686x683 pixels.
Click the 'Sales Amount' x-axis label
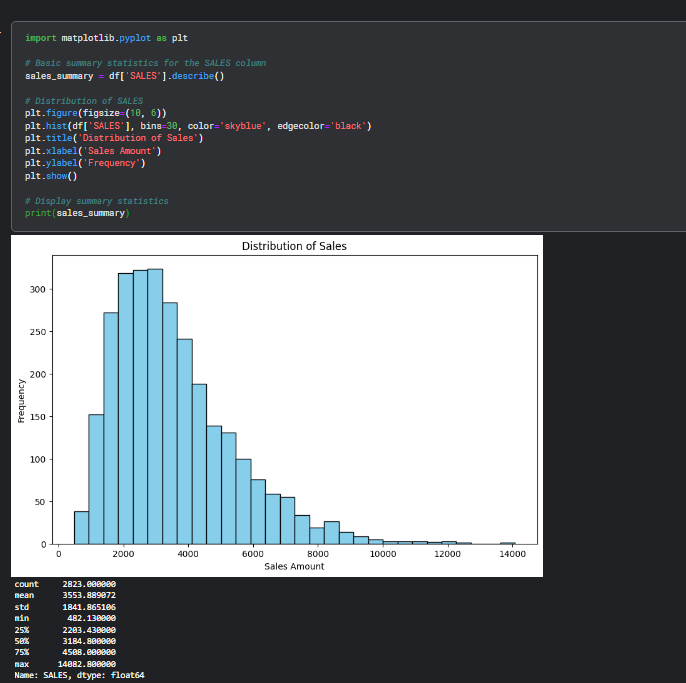click(294, 566)
